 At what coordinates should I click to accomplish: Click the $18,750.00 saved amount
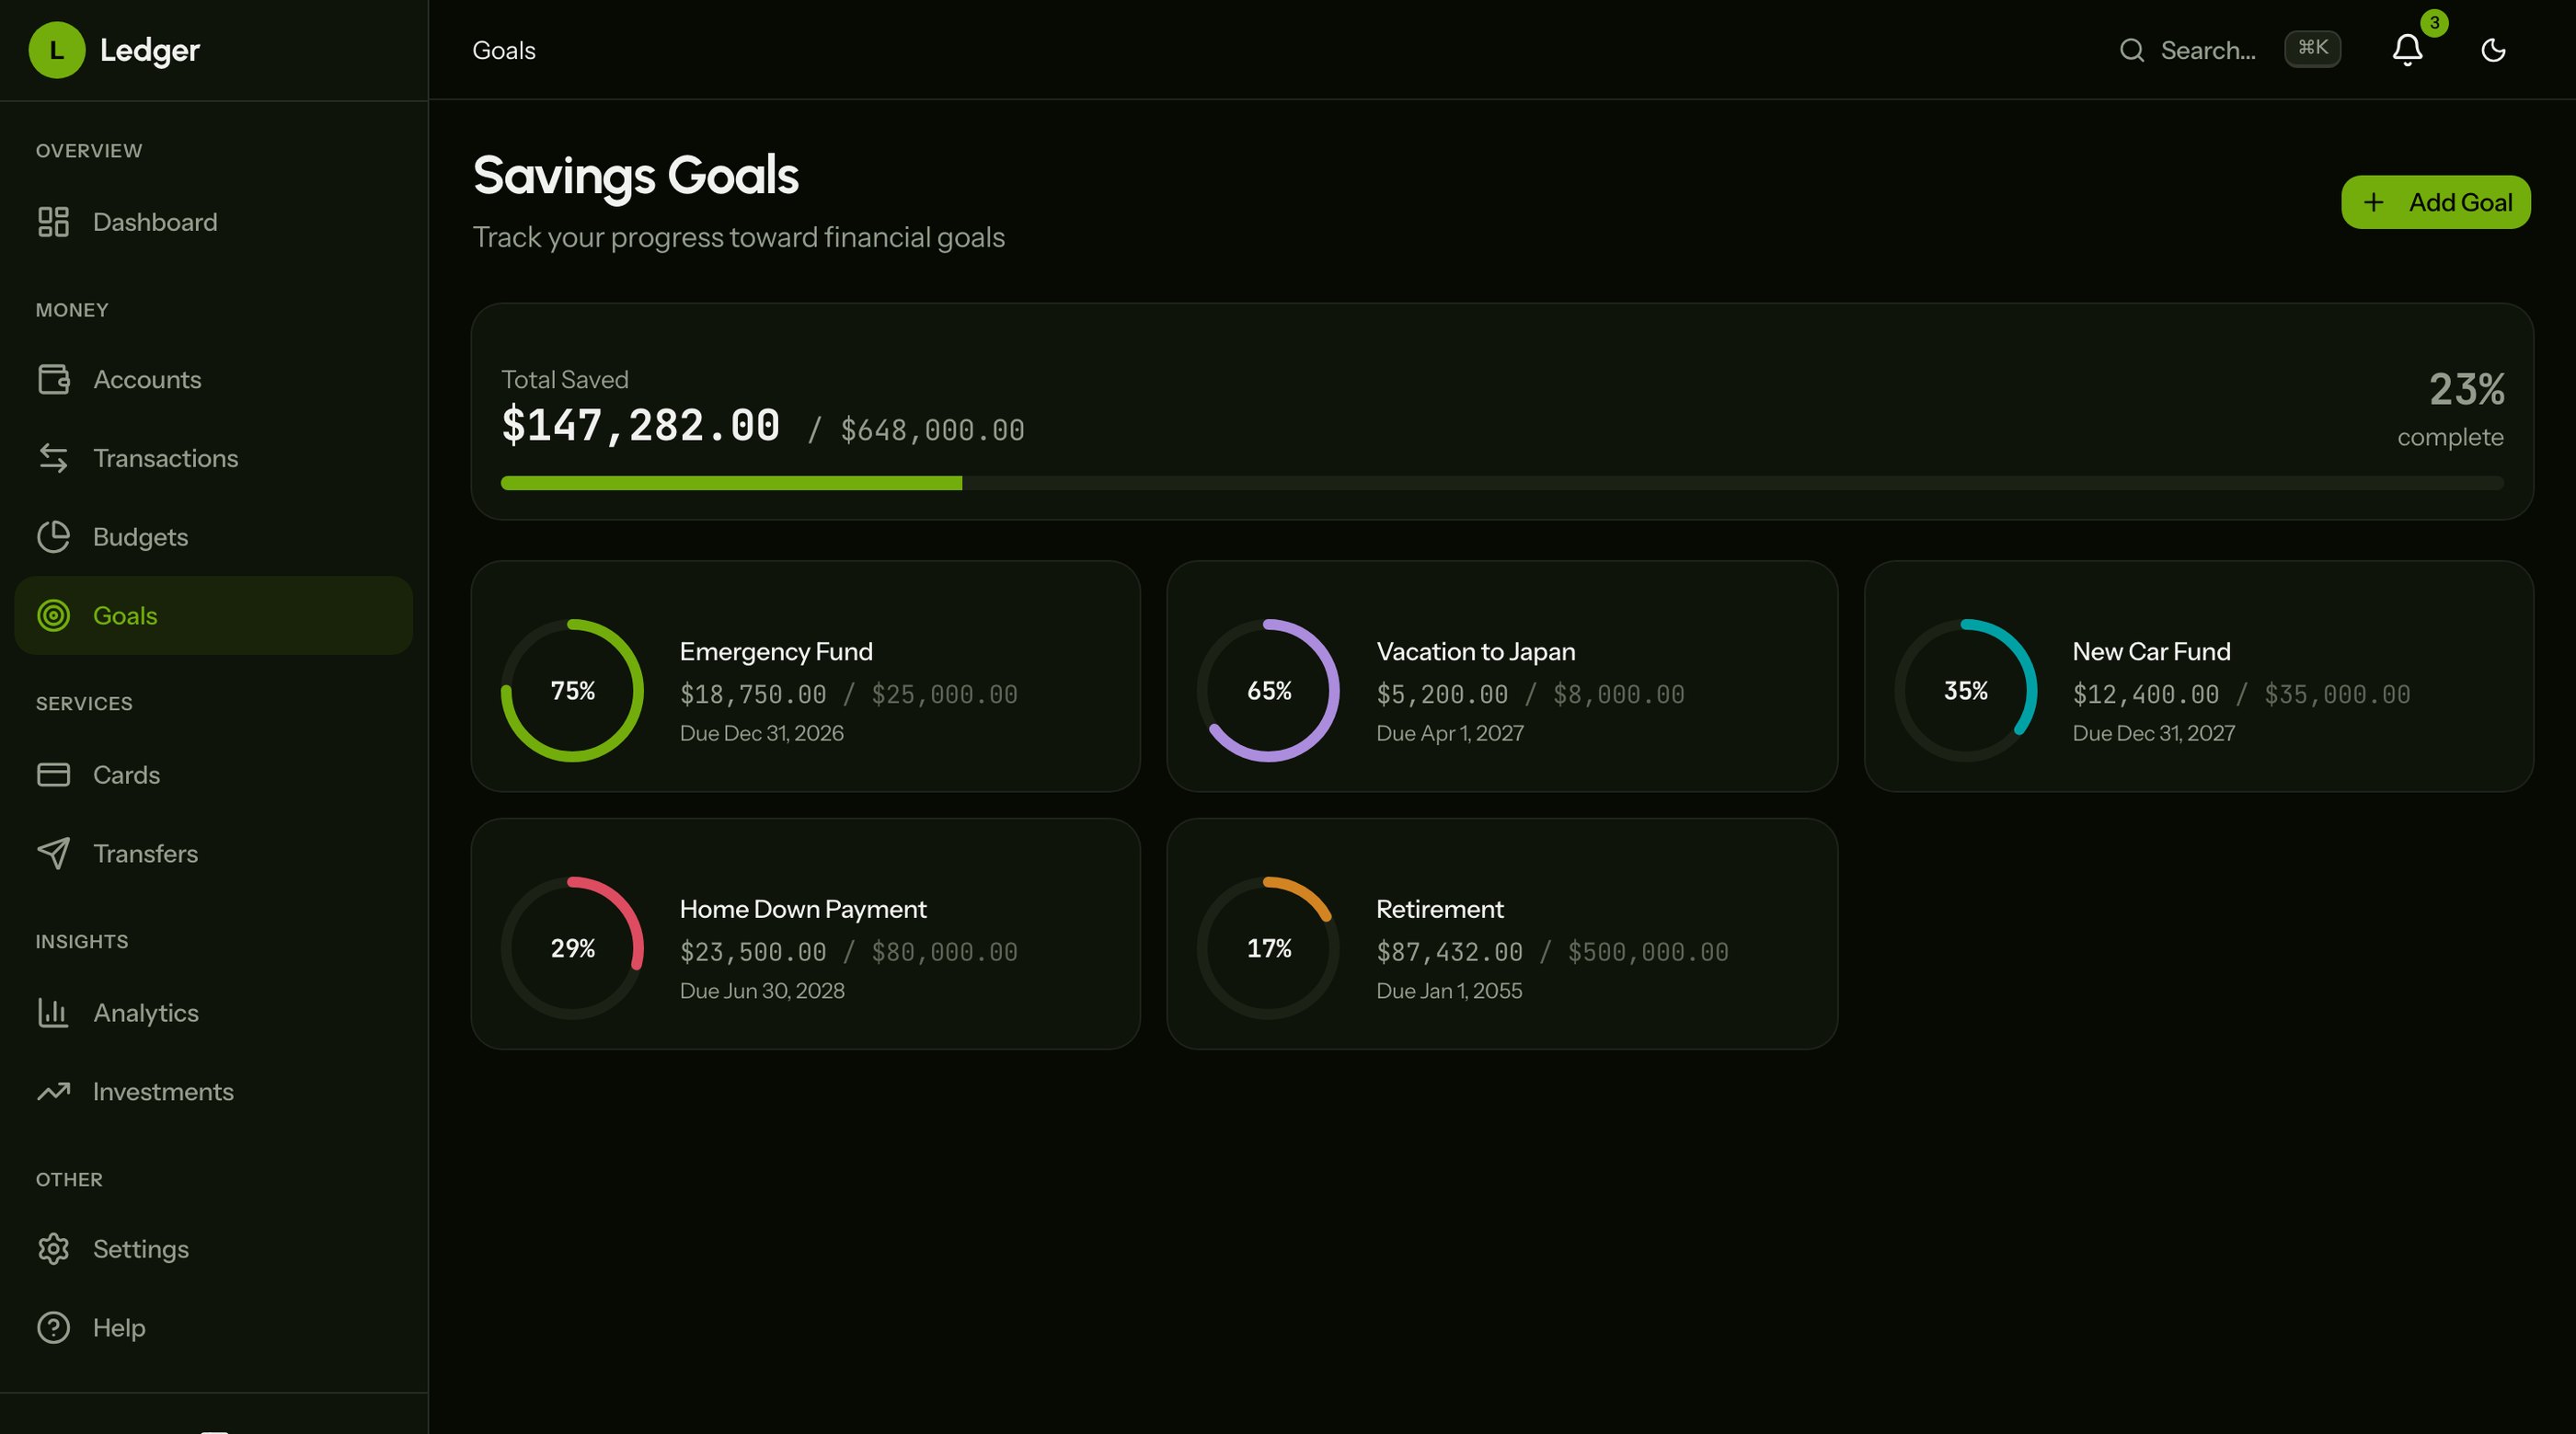(753, 694)
